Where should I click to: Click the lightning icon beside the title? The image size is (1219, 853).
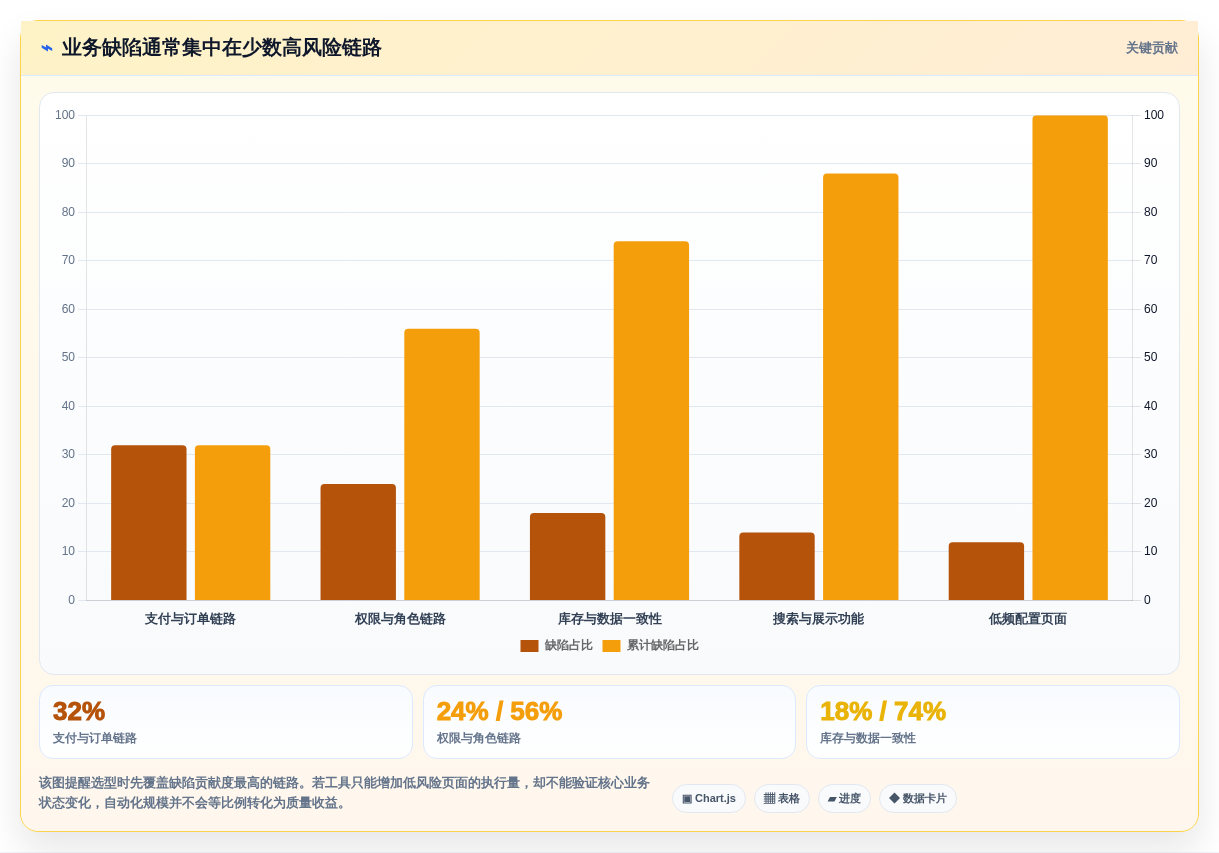tap(47, 48)
